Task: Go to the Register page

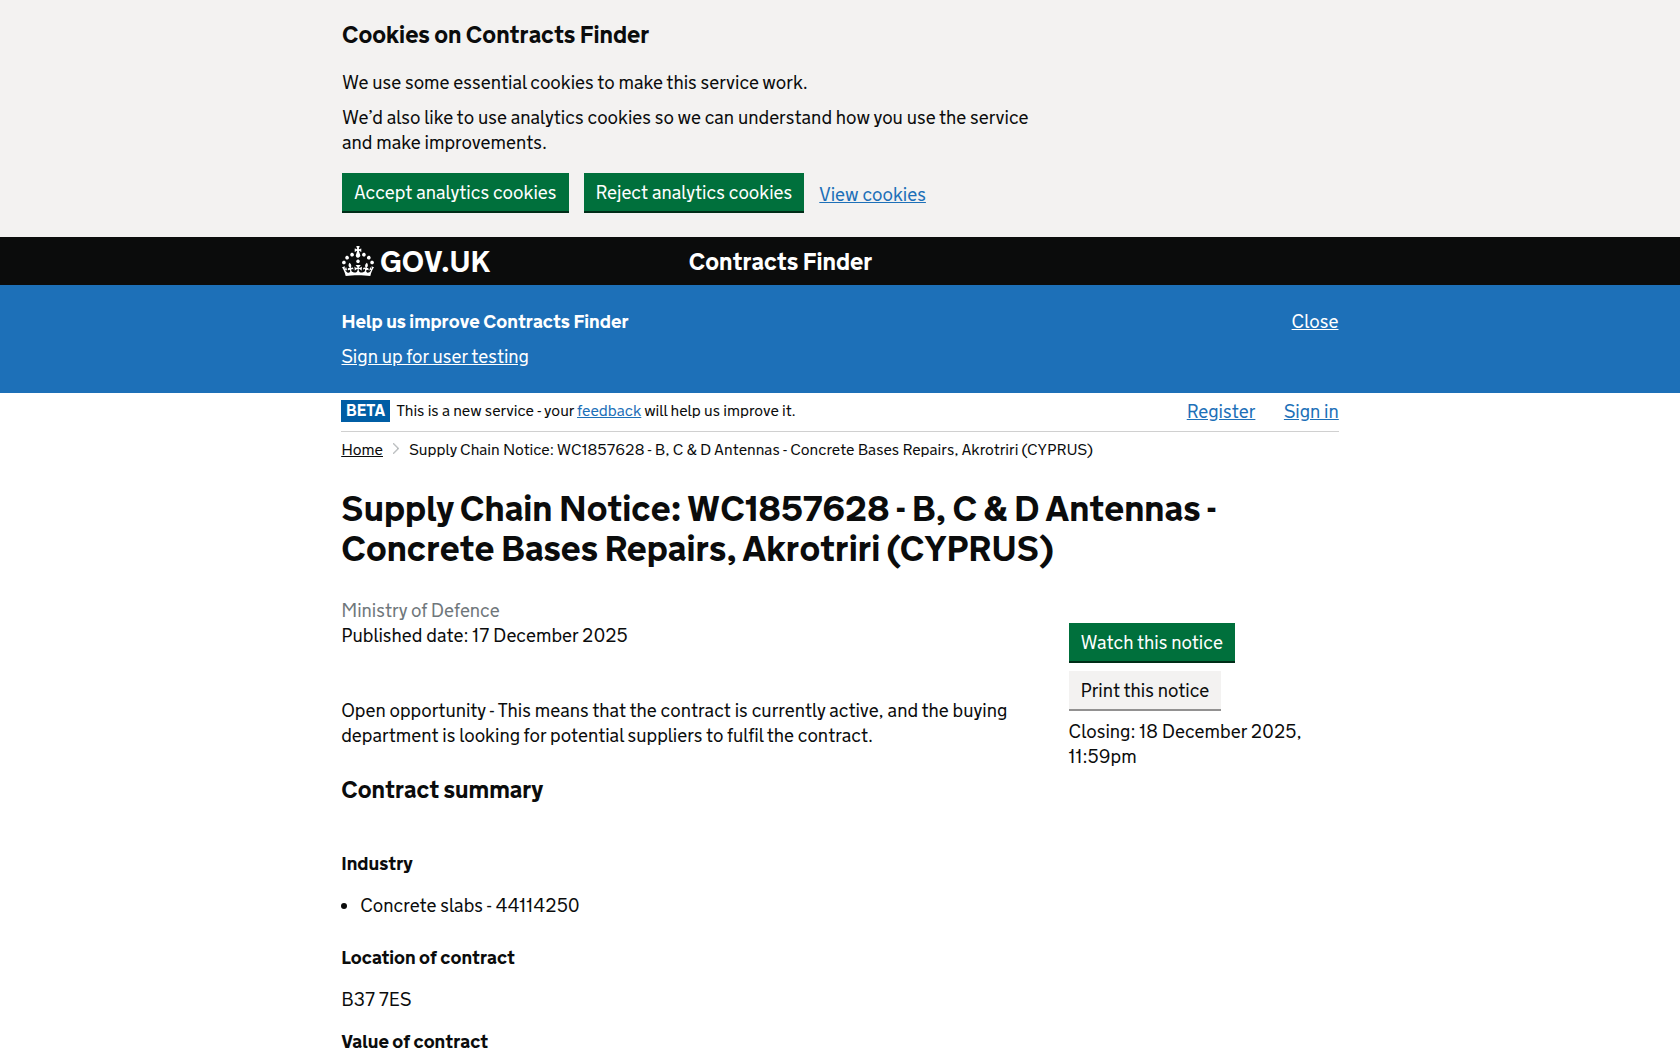Action: 1220,412
